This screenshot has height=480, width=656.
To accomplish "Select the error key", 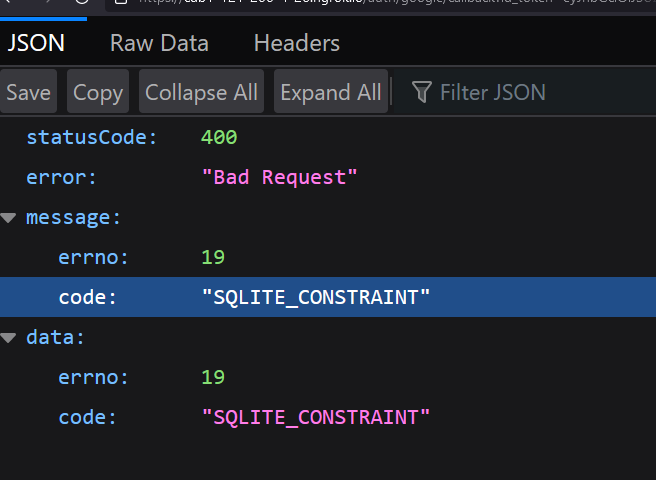I will (x=62, y=177).
